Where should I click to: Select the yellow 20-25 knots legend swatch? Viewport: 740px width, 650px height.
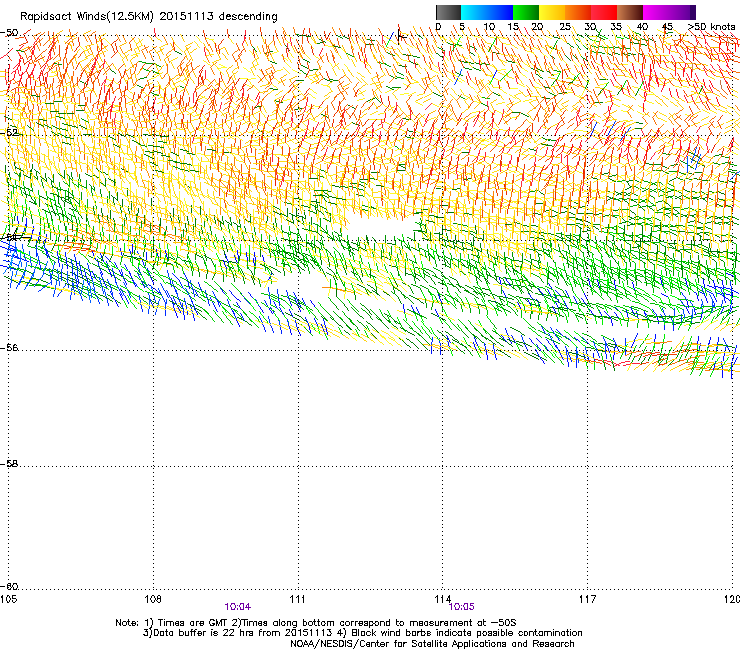click(x=552, y=12)
